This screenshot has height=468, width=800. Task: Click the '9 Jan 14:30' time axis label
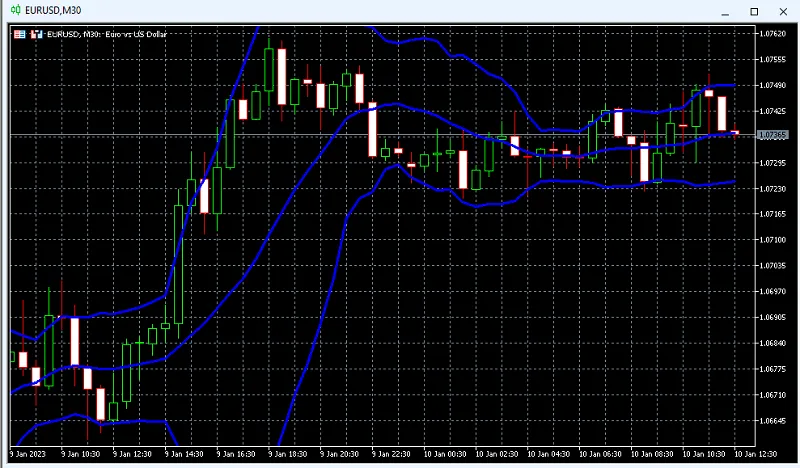(x=184, y=454)
